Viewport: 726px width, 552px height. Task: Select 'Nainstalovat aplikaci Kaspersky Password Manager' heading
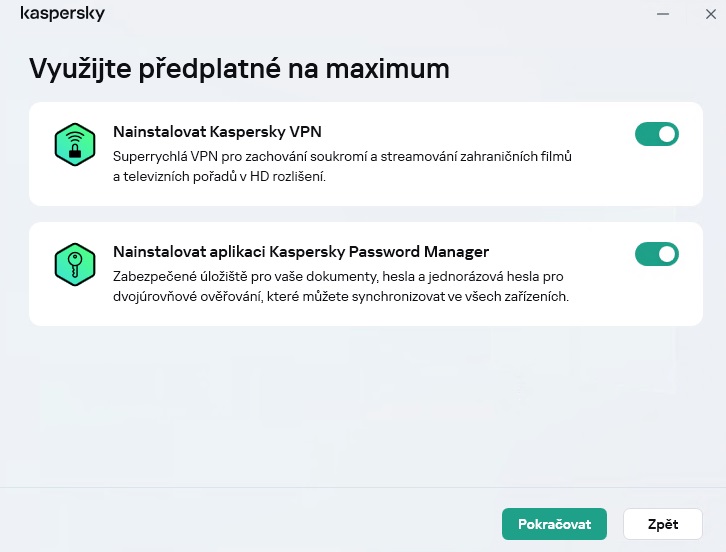(x=301, y=251)
